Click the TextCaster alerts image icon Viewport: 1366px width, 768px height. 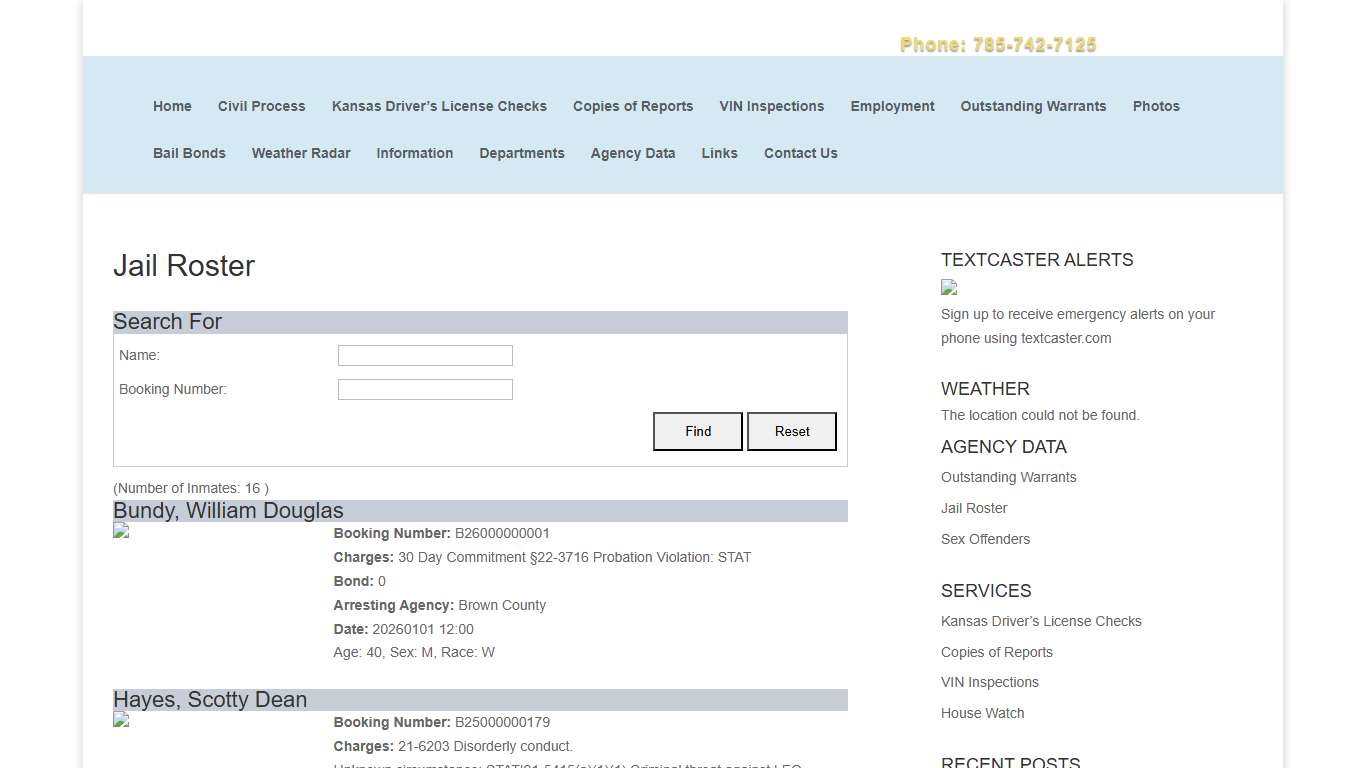(949, 288)
